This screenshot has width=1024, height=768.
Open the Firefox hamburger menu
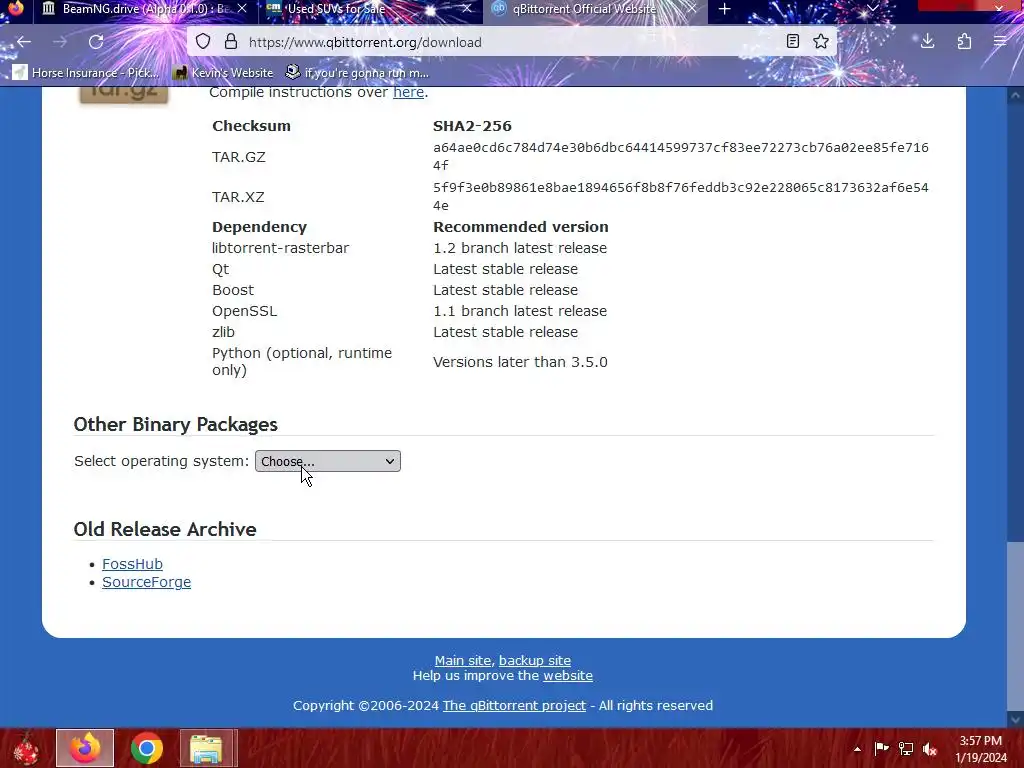click(x=1000, y=42)
